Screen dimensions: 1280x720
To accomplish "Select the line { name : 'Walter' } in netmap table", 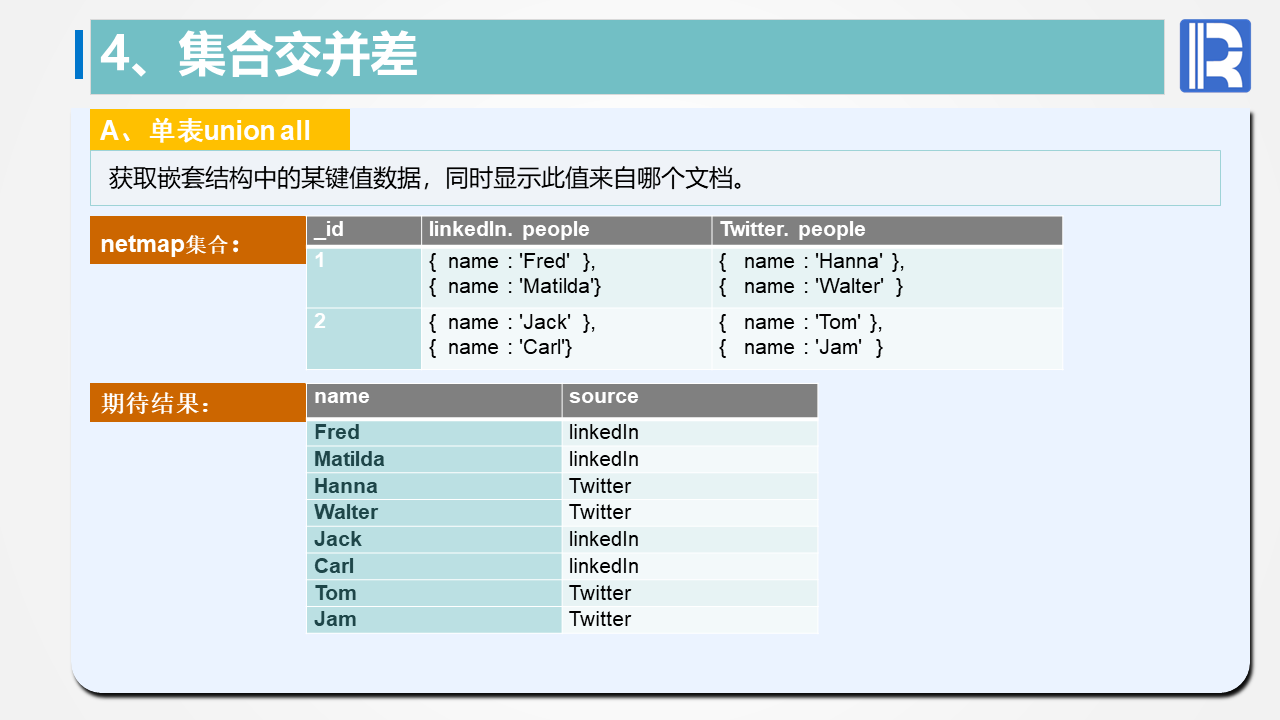I will (811, 286).
